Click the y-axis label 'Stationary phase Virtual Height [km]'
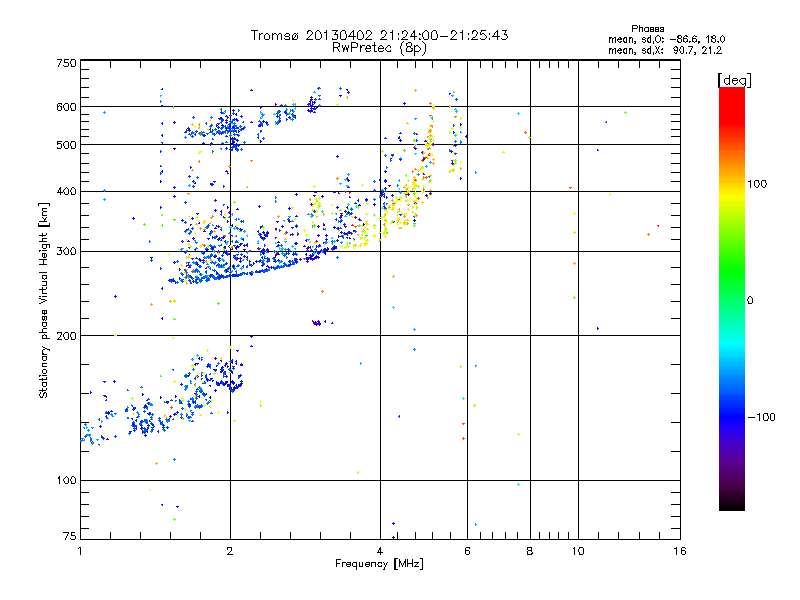 (43, 301)
